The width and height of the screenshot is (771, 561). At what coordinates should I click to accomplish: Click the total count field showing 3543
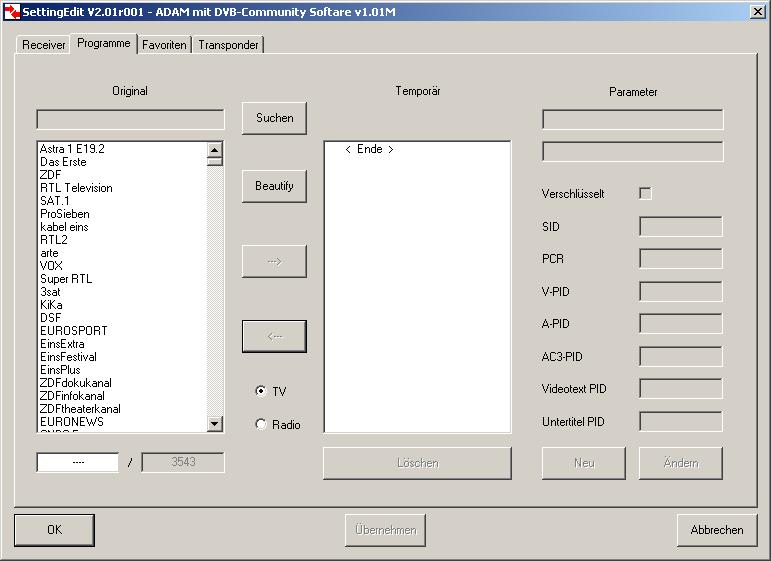coord(183,462)
